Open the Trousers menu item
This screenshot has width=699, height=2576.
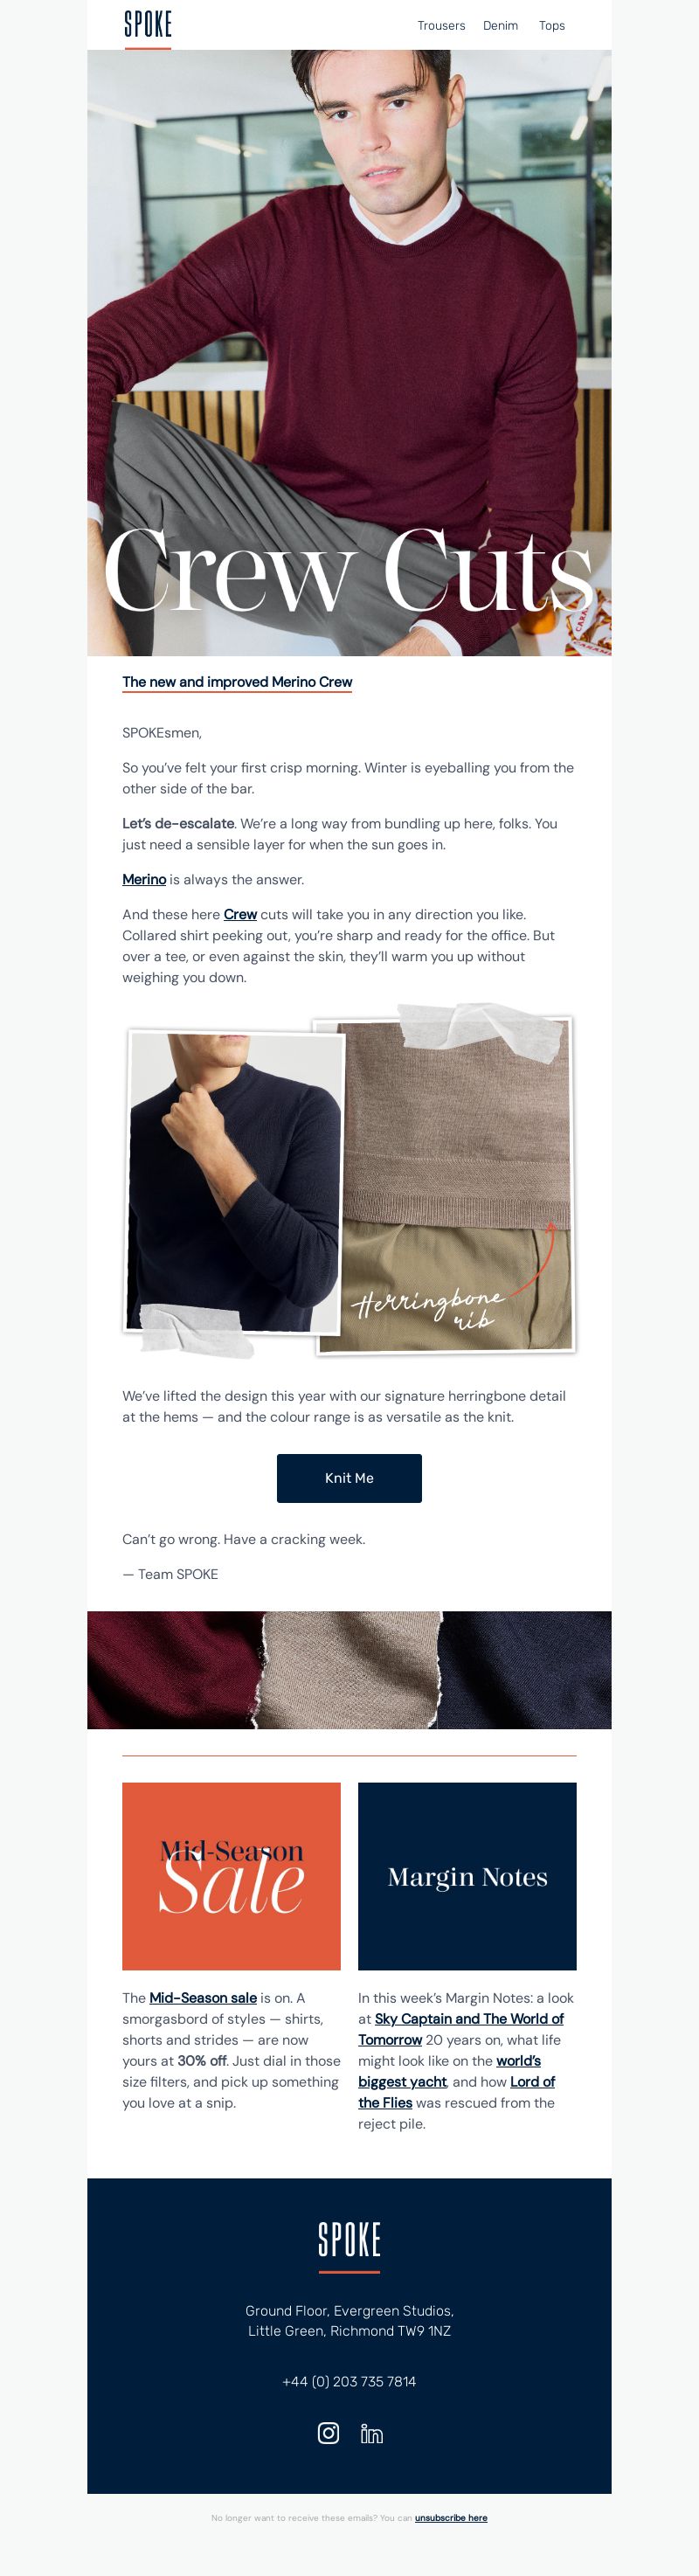coord(441,26)
